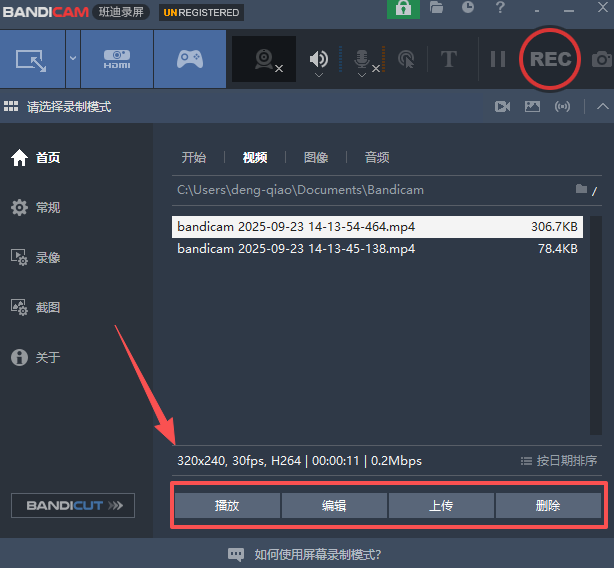The width and height of the screenshot is (614, 568).
Task: Open the 录像 settings in sidebar
Action: click(47, 257)
